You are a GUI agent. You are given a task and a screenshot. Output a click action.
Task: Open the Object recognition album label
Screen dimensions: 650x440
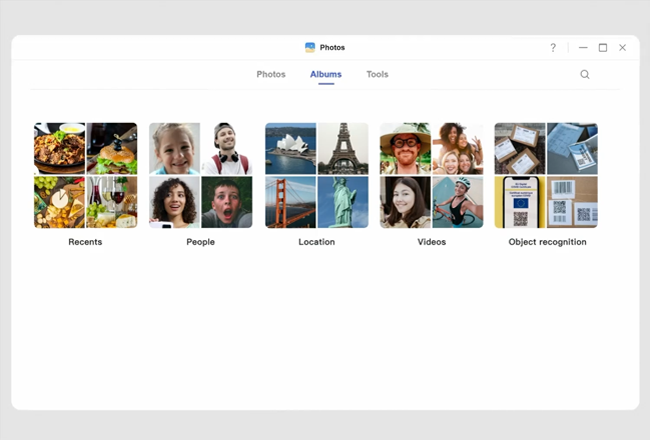(547, 242)
